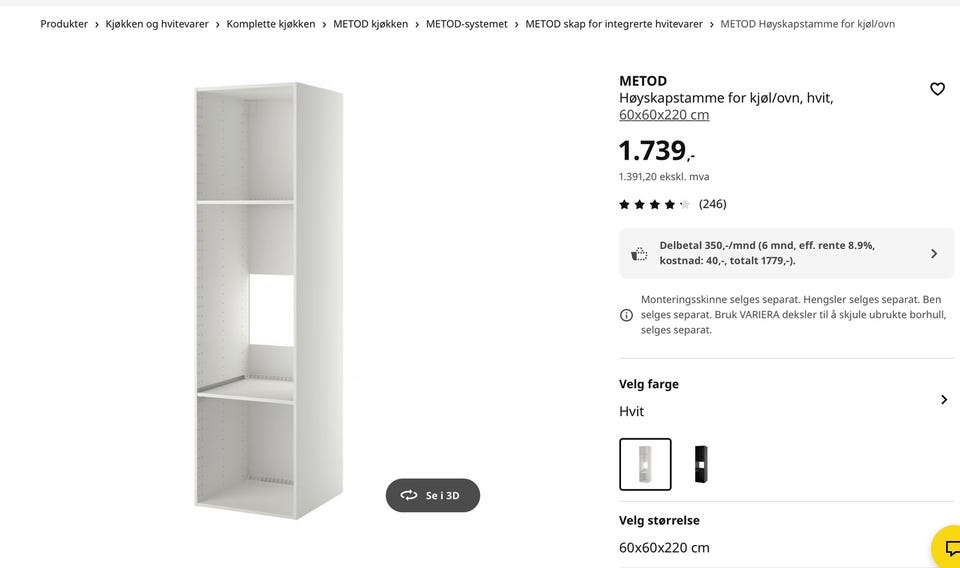
Task: Click the info circle icon beside Monteringsskinne text
Action: (x=626, y=315)
